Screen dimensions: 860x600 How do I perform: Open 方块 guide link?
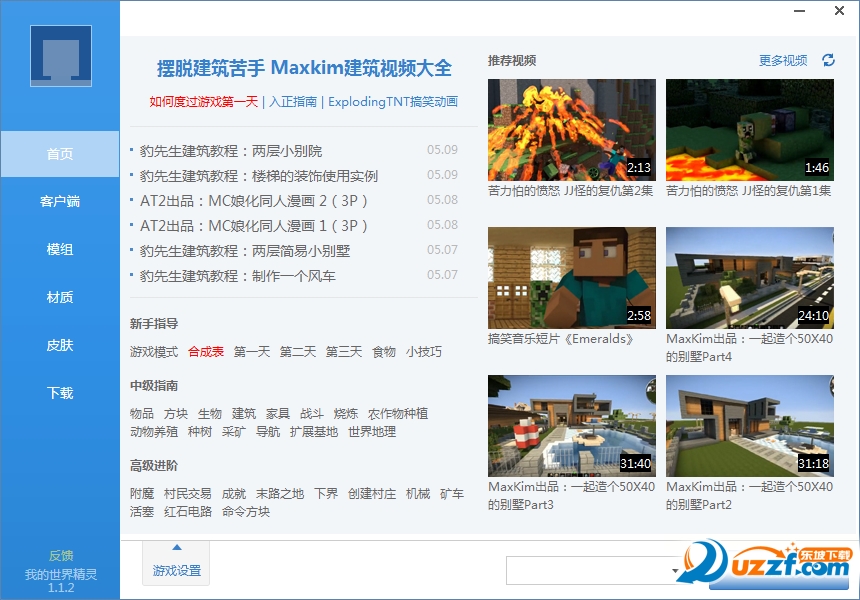tap(176, 414)
